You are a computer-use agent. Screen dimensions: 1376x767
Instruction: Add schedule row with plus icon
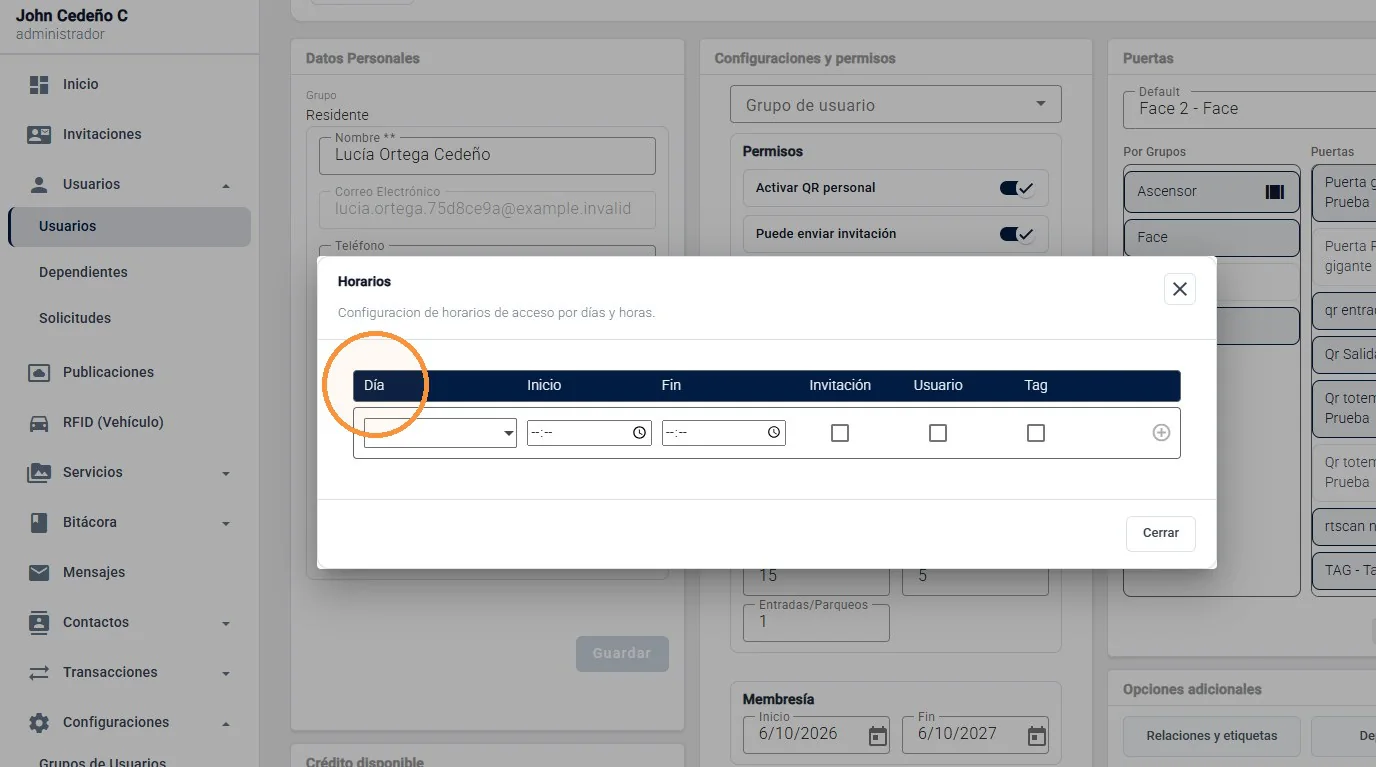coord(1161,433)
